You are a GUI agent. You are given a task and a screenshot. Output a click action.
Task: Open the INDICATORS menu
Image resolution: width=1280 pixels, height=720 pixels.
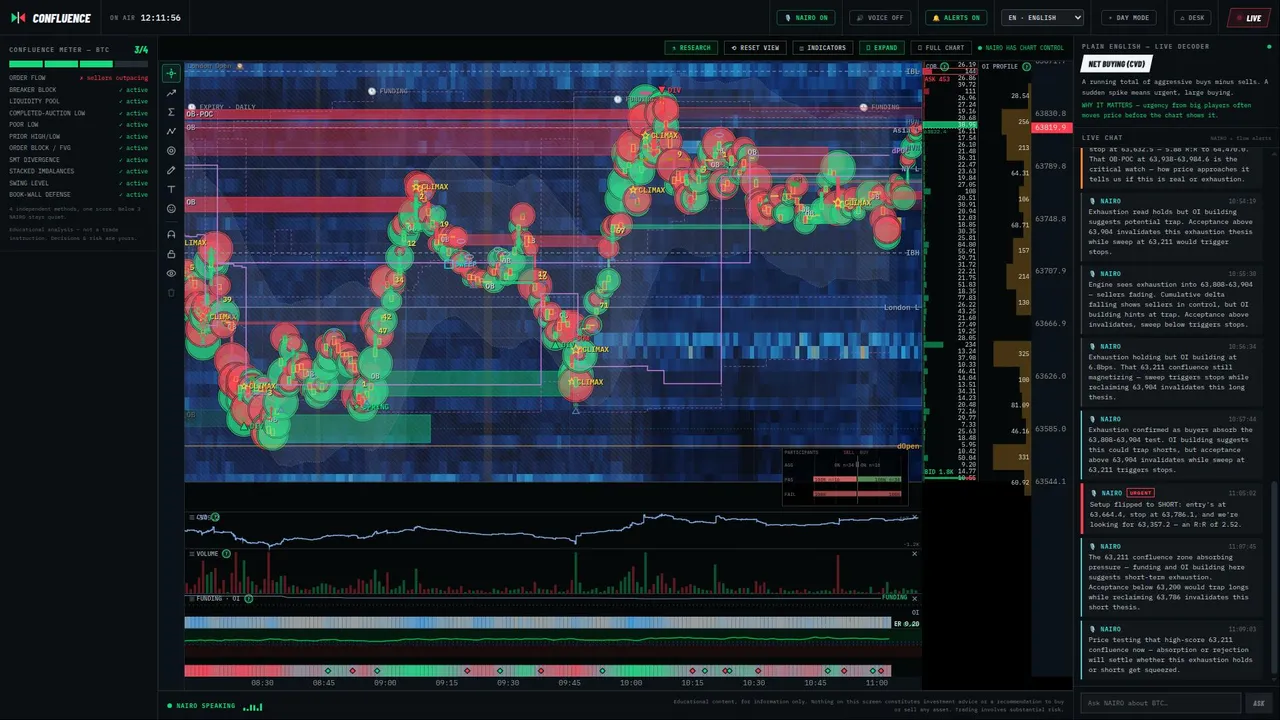click(822, 48)
